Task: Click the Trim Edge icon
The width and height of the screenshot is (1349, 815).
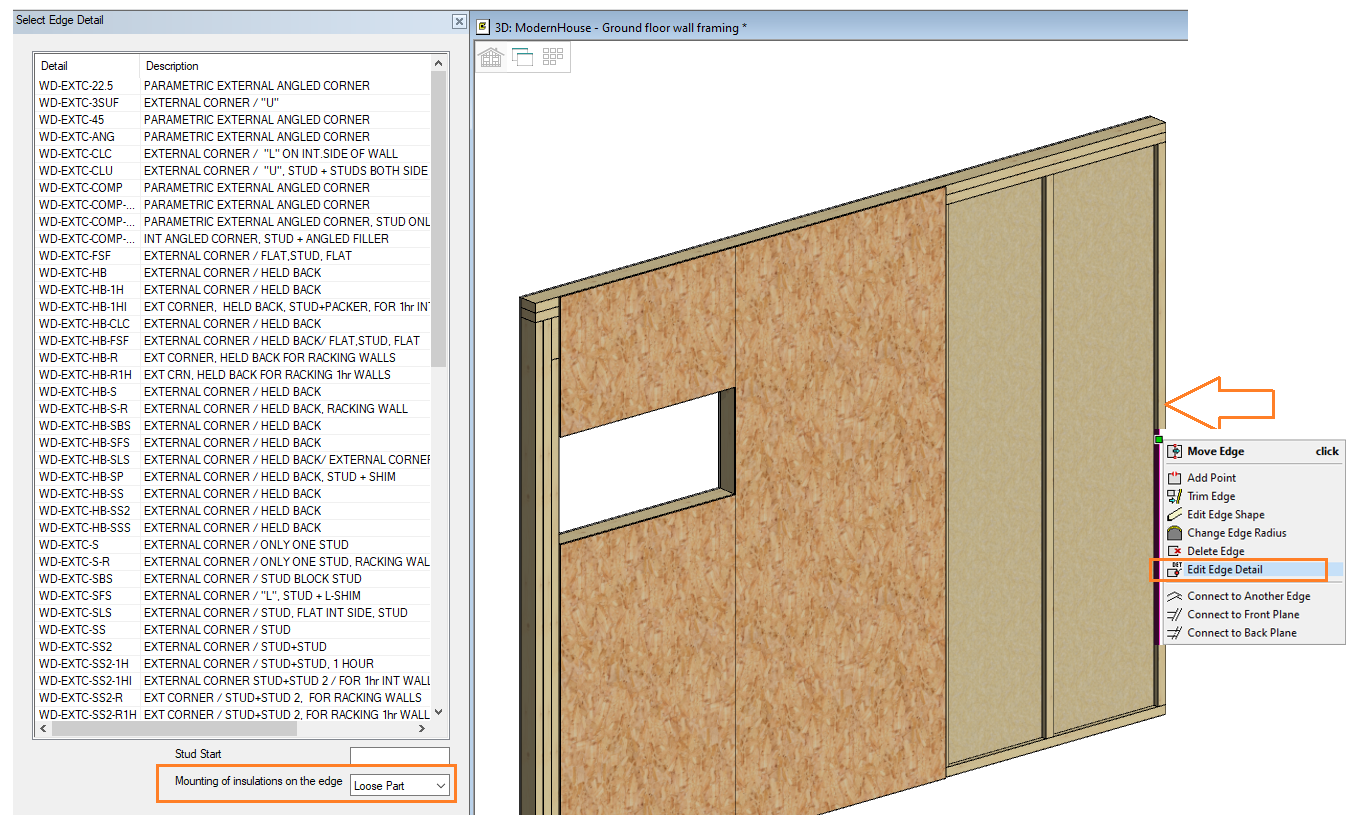Action: tap(1174, 496)
